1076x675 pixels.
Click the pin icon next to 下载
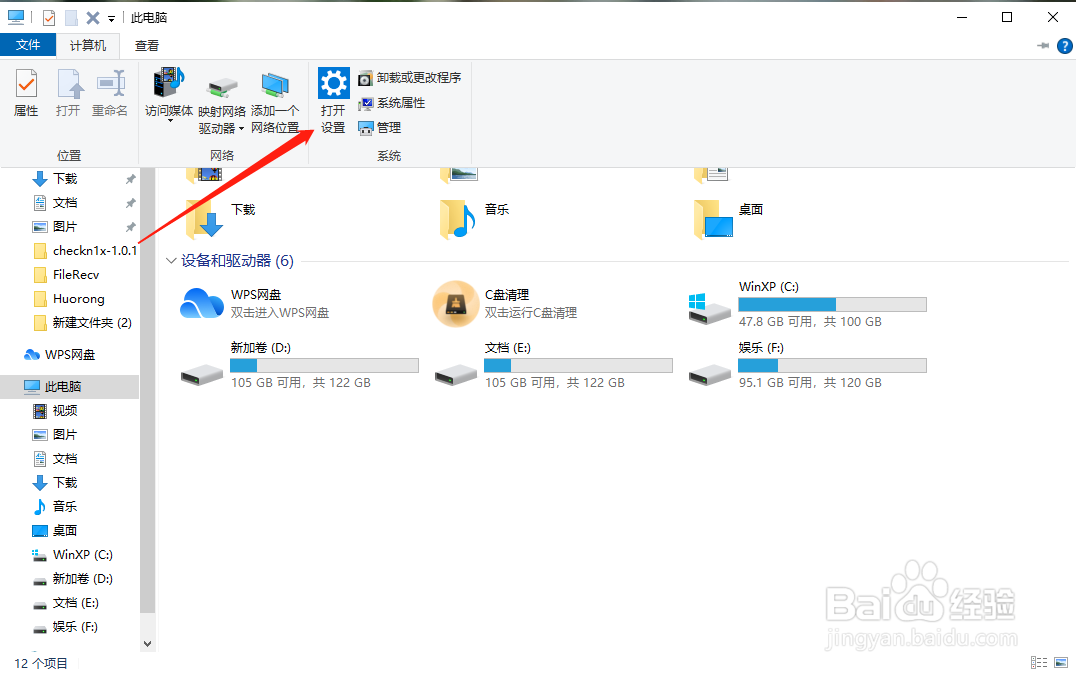point(130,179)
